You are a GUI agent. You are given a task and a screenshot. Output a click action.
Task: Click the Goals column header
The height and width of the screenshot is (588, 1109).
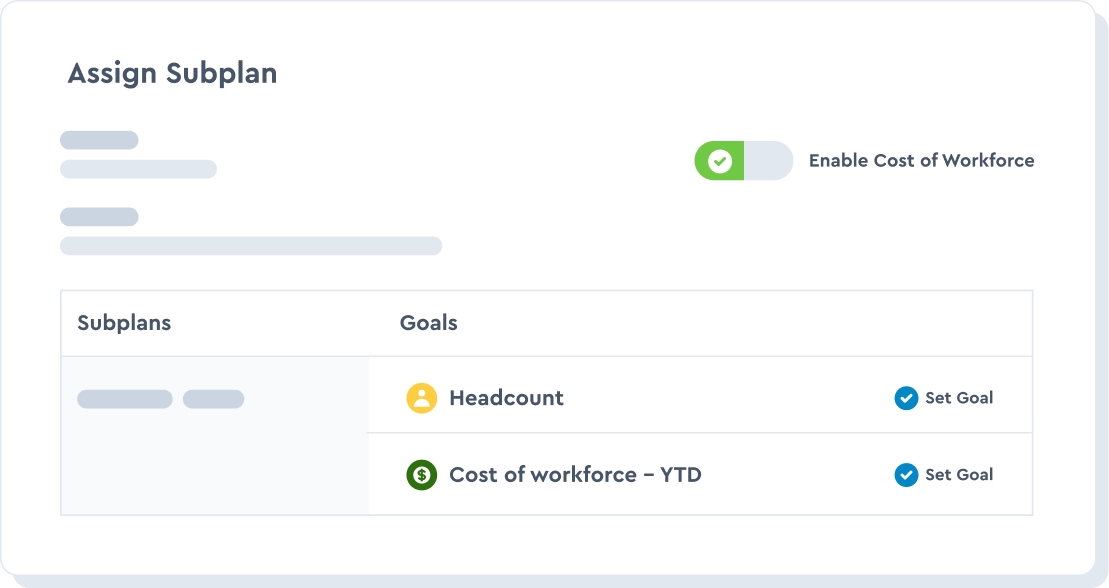pyautogui.click(x=428, y=323)
